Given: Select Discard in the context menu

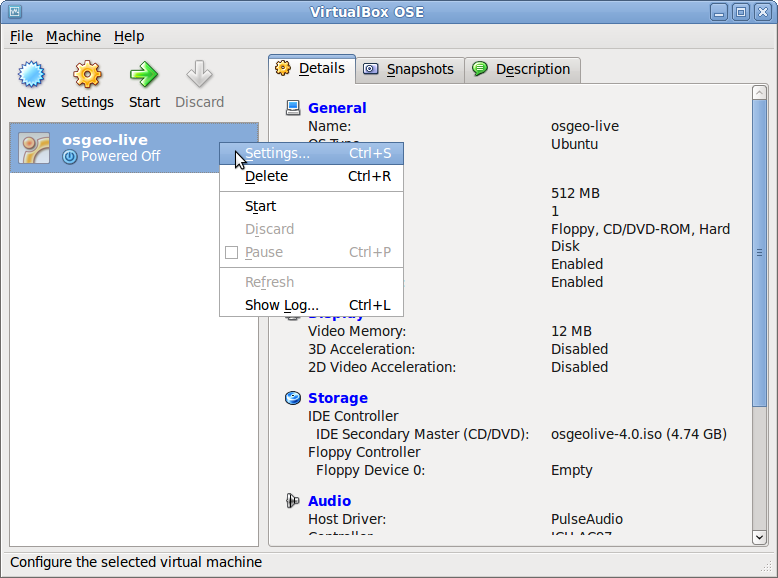Looking at the screenshot, I should 312,229.
